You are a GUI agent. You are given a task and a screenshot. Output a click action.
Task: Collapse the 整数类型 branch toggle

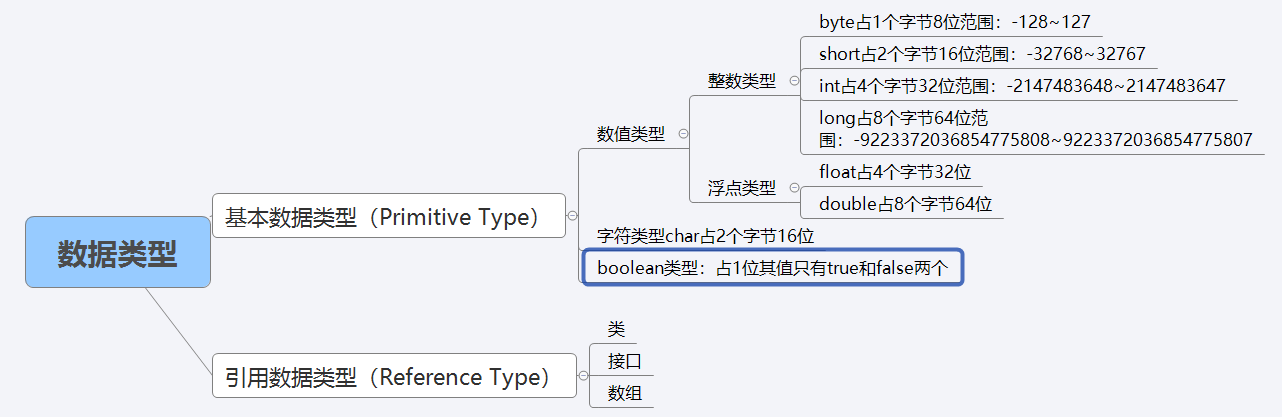[x=794, y=81]
